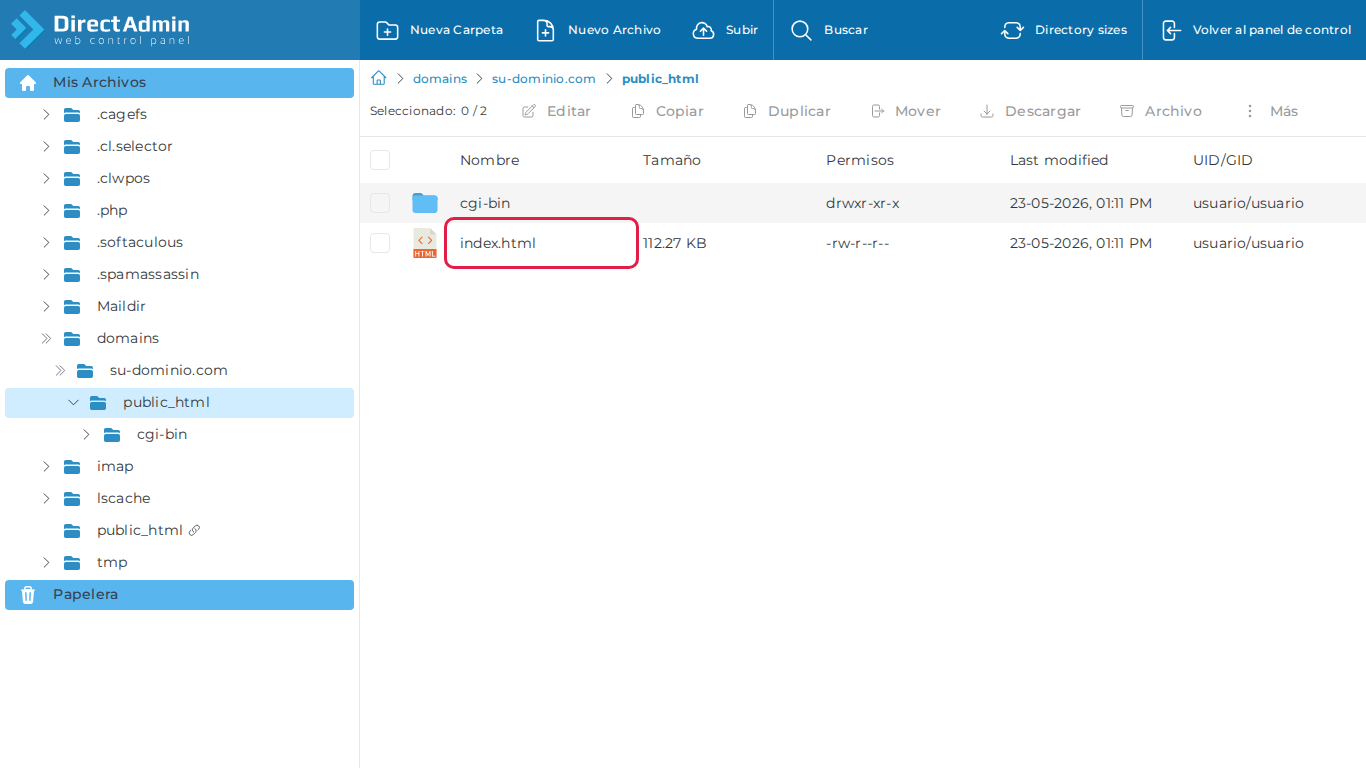Open the Más three-dots menu
The height and width of the screenshot is (768, 1366).
click(1250, 111)
